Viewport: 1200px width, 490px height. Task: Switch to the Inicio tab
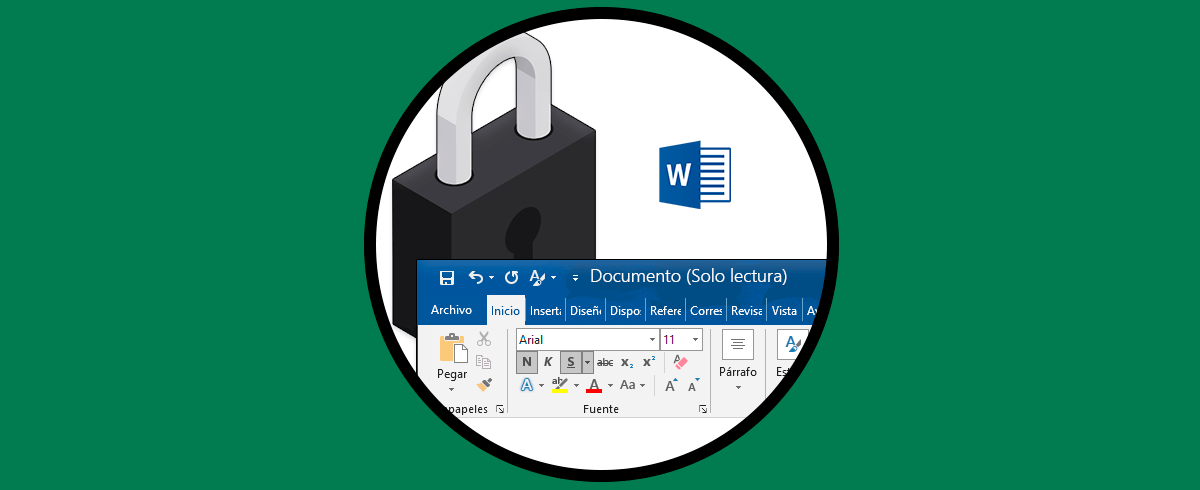[505, 310]
